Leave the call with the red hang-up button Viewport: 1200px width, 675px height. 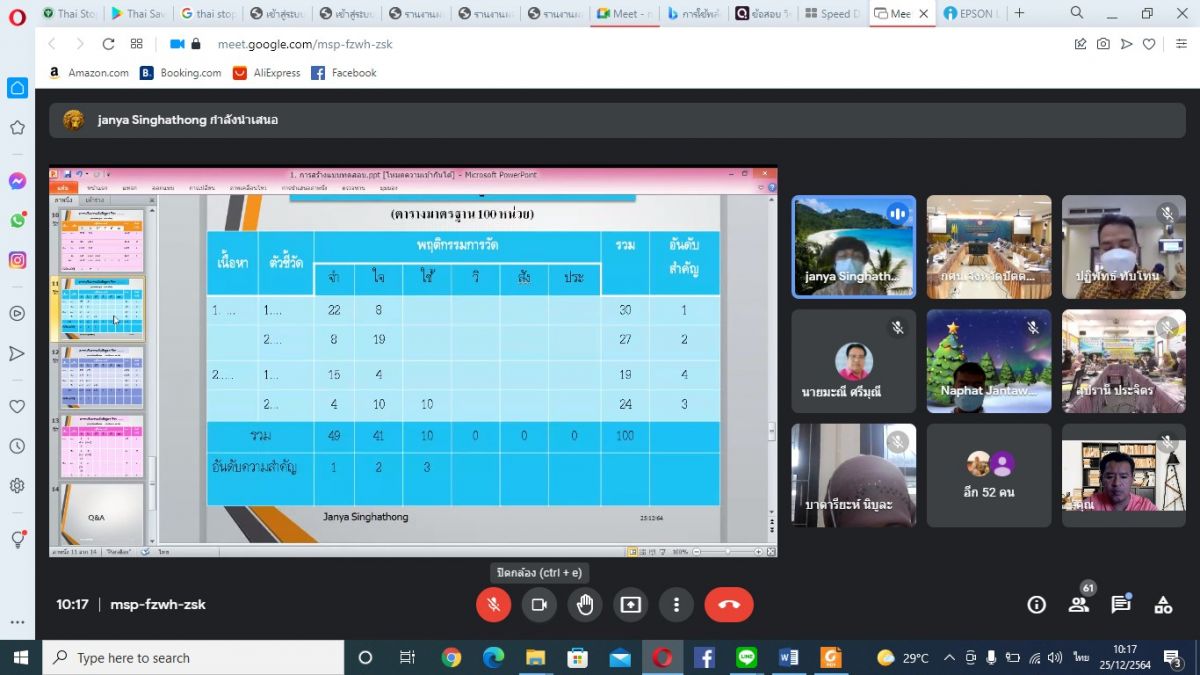(x=728, y=604)
